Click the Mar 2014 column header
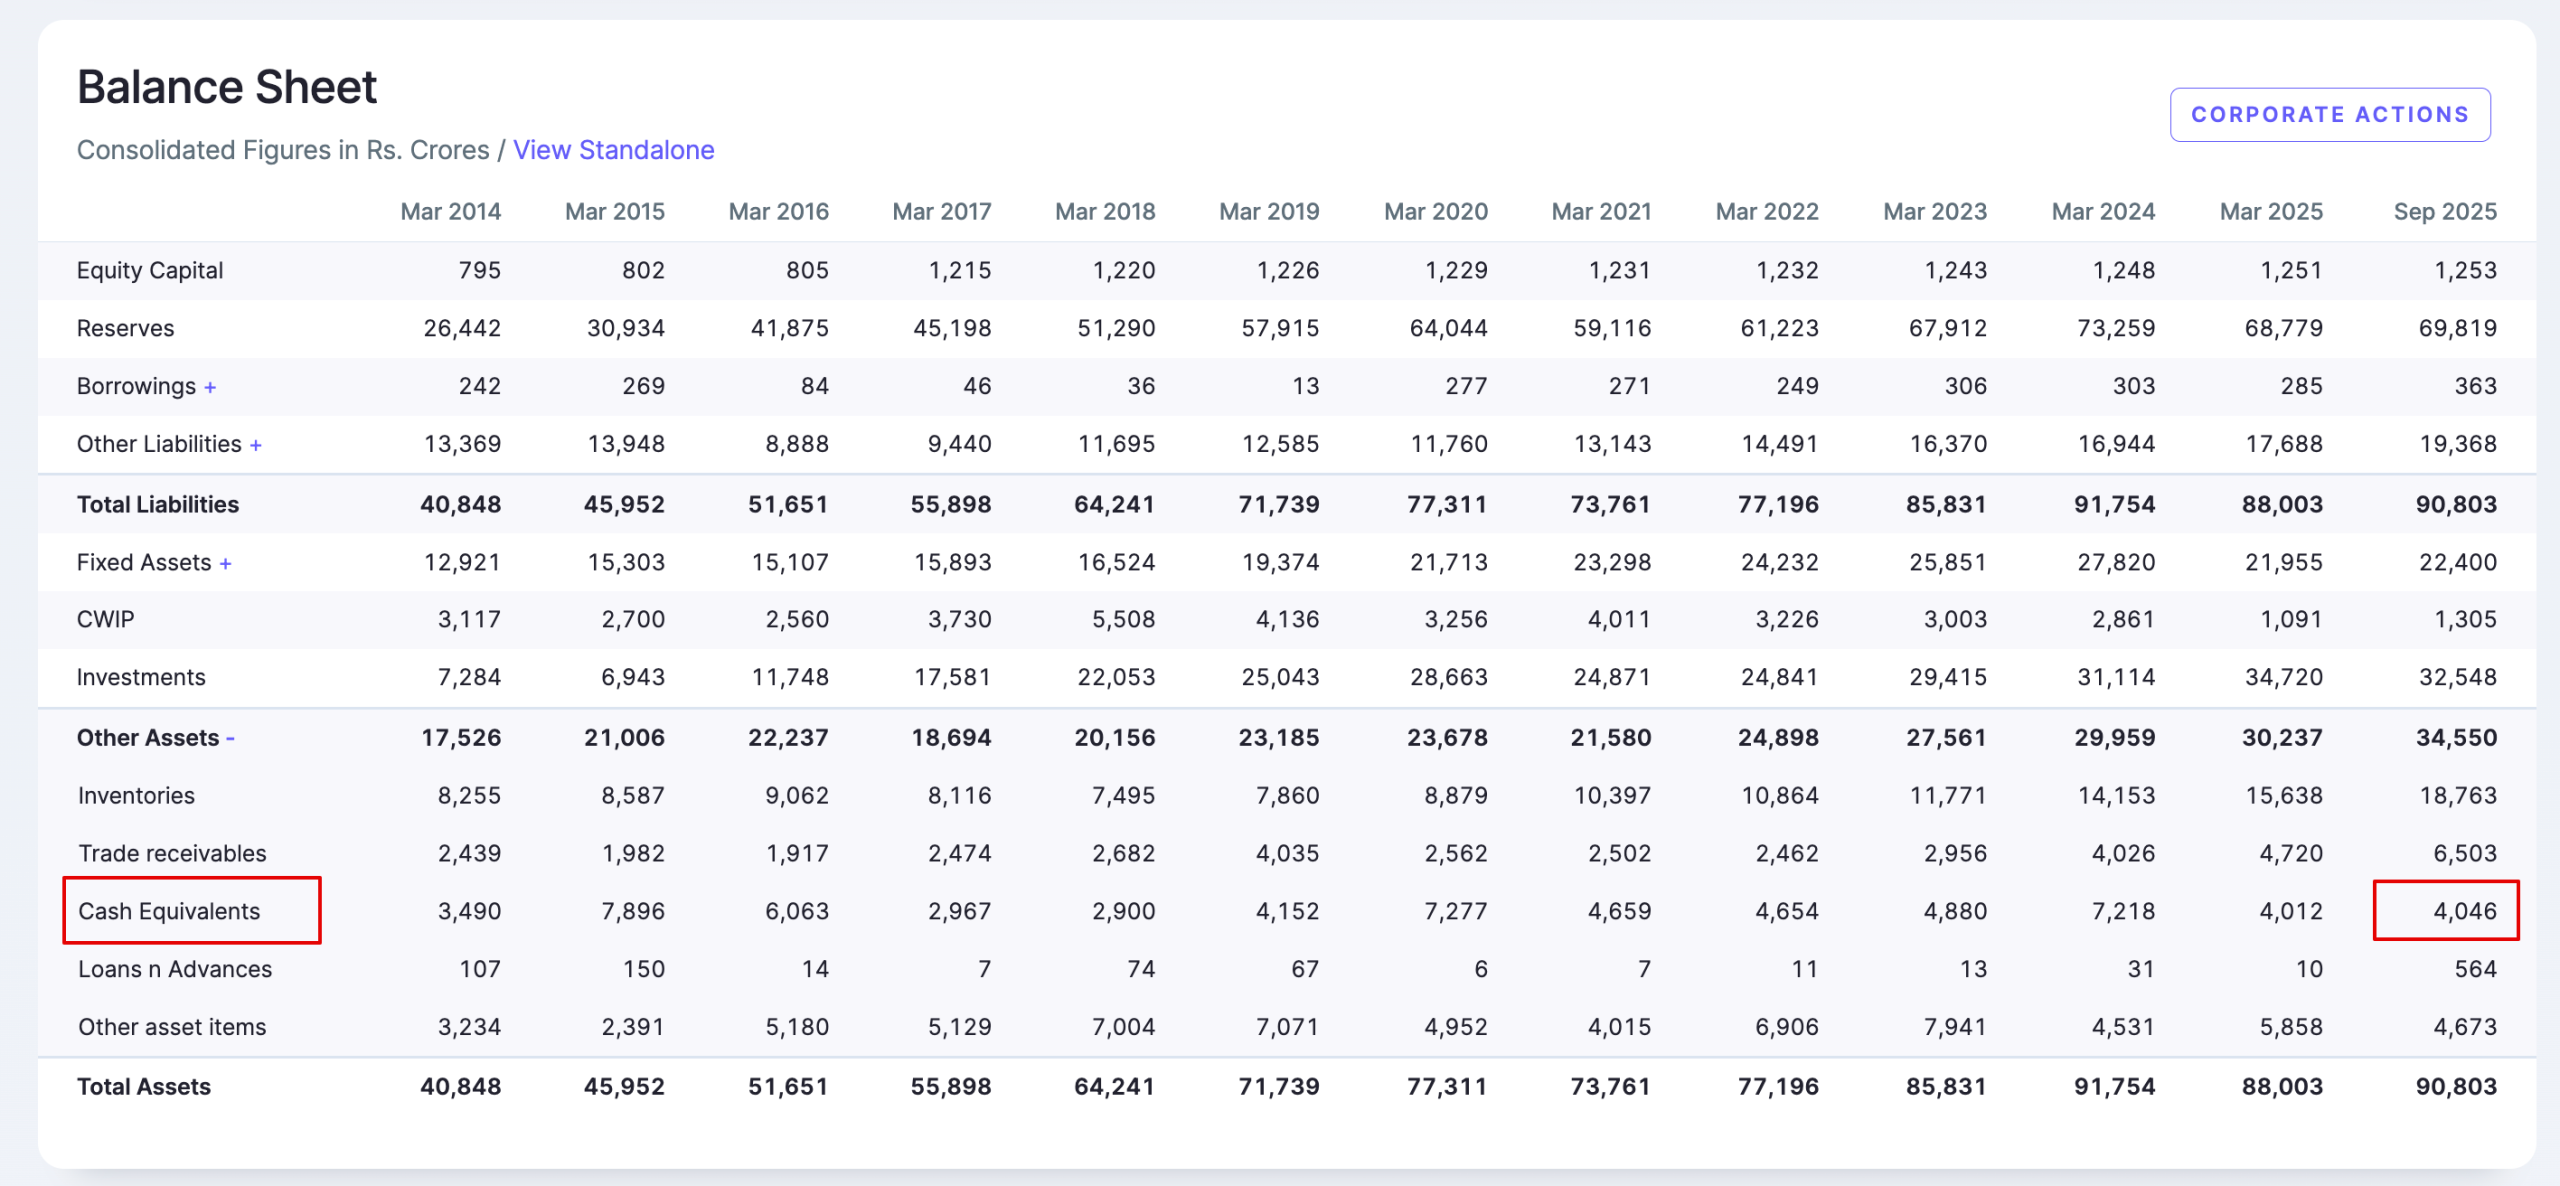The height and width of the screenshot is (1186, 2560). 449,211
